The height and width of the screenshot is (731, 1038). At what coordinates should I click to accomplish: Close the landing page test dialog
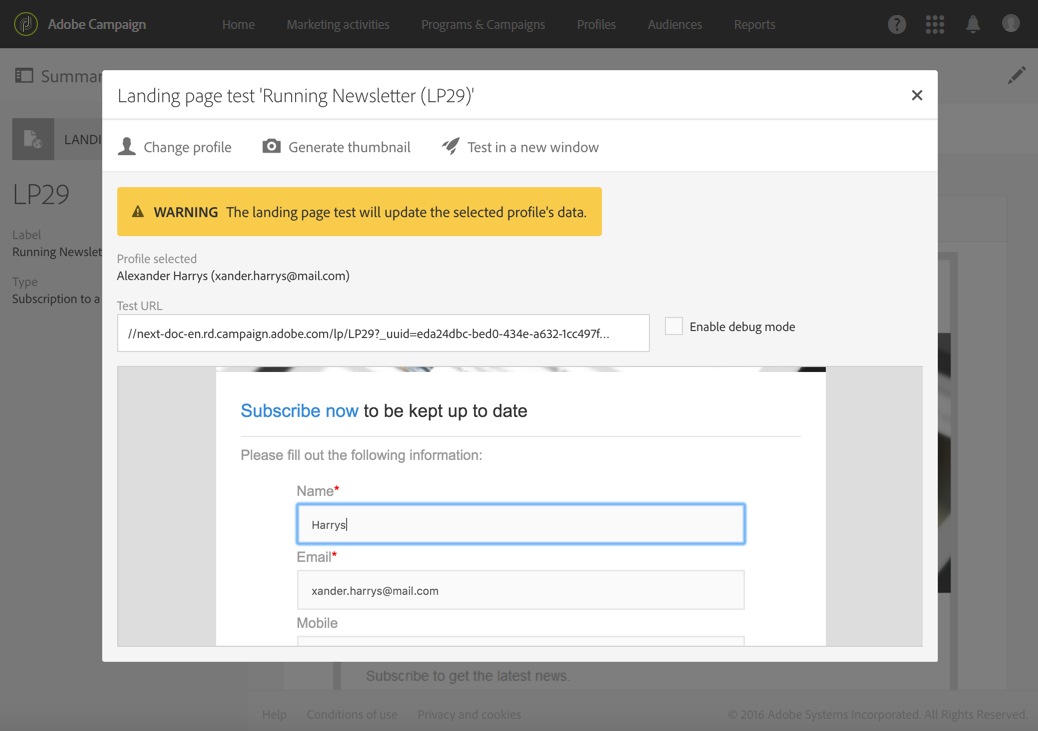click(x=917, y=95)
